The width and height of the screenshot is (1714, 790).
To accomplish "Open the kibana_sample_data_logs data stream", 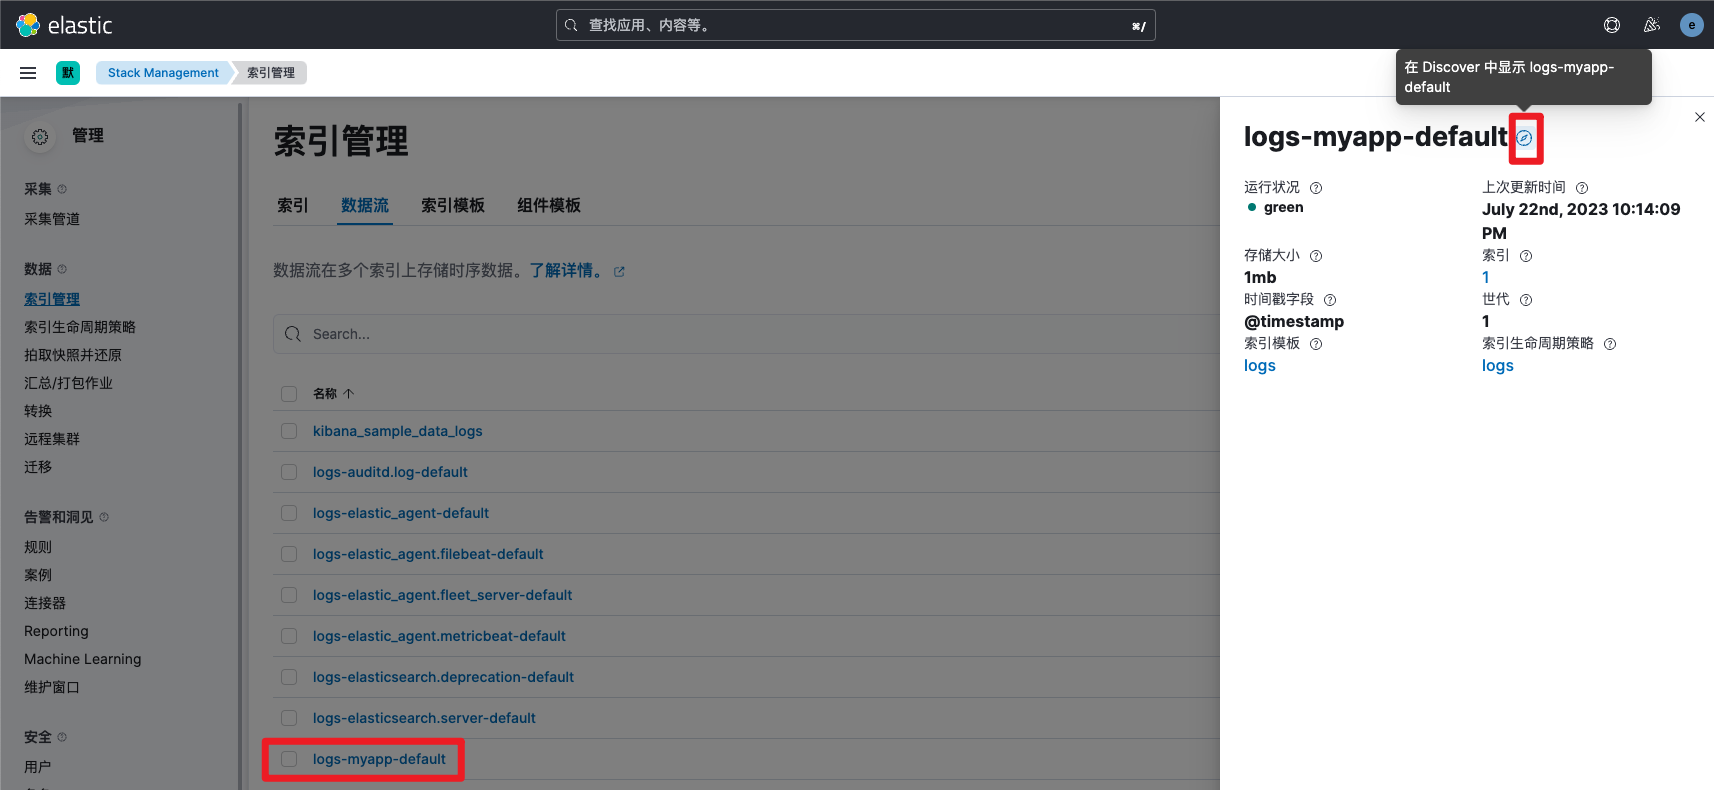I will [x=398, y=431].
